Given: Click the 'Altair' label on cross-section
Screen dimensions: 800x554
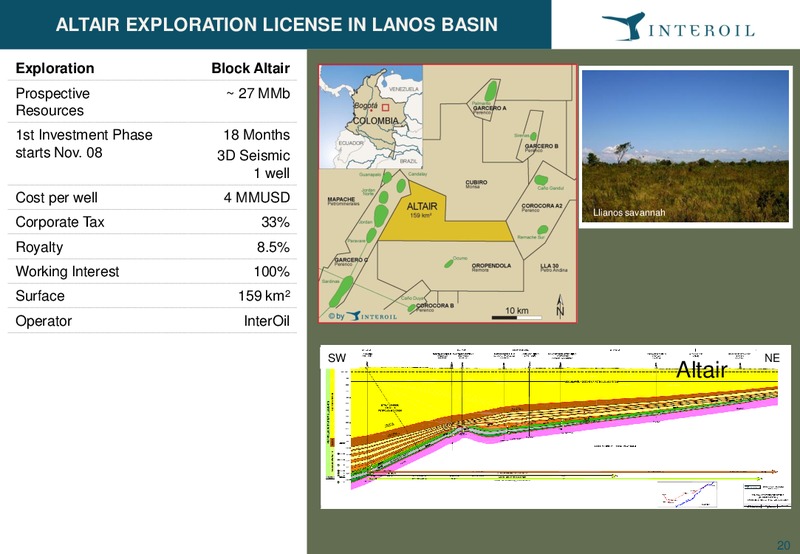Looking at the screenshot, I should click(x=702, y=370).
